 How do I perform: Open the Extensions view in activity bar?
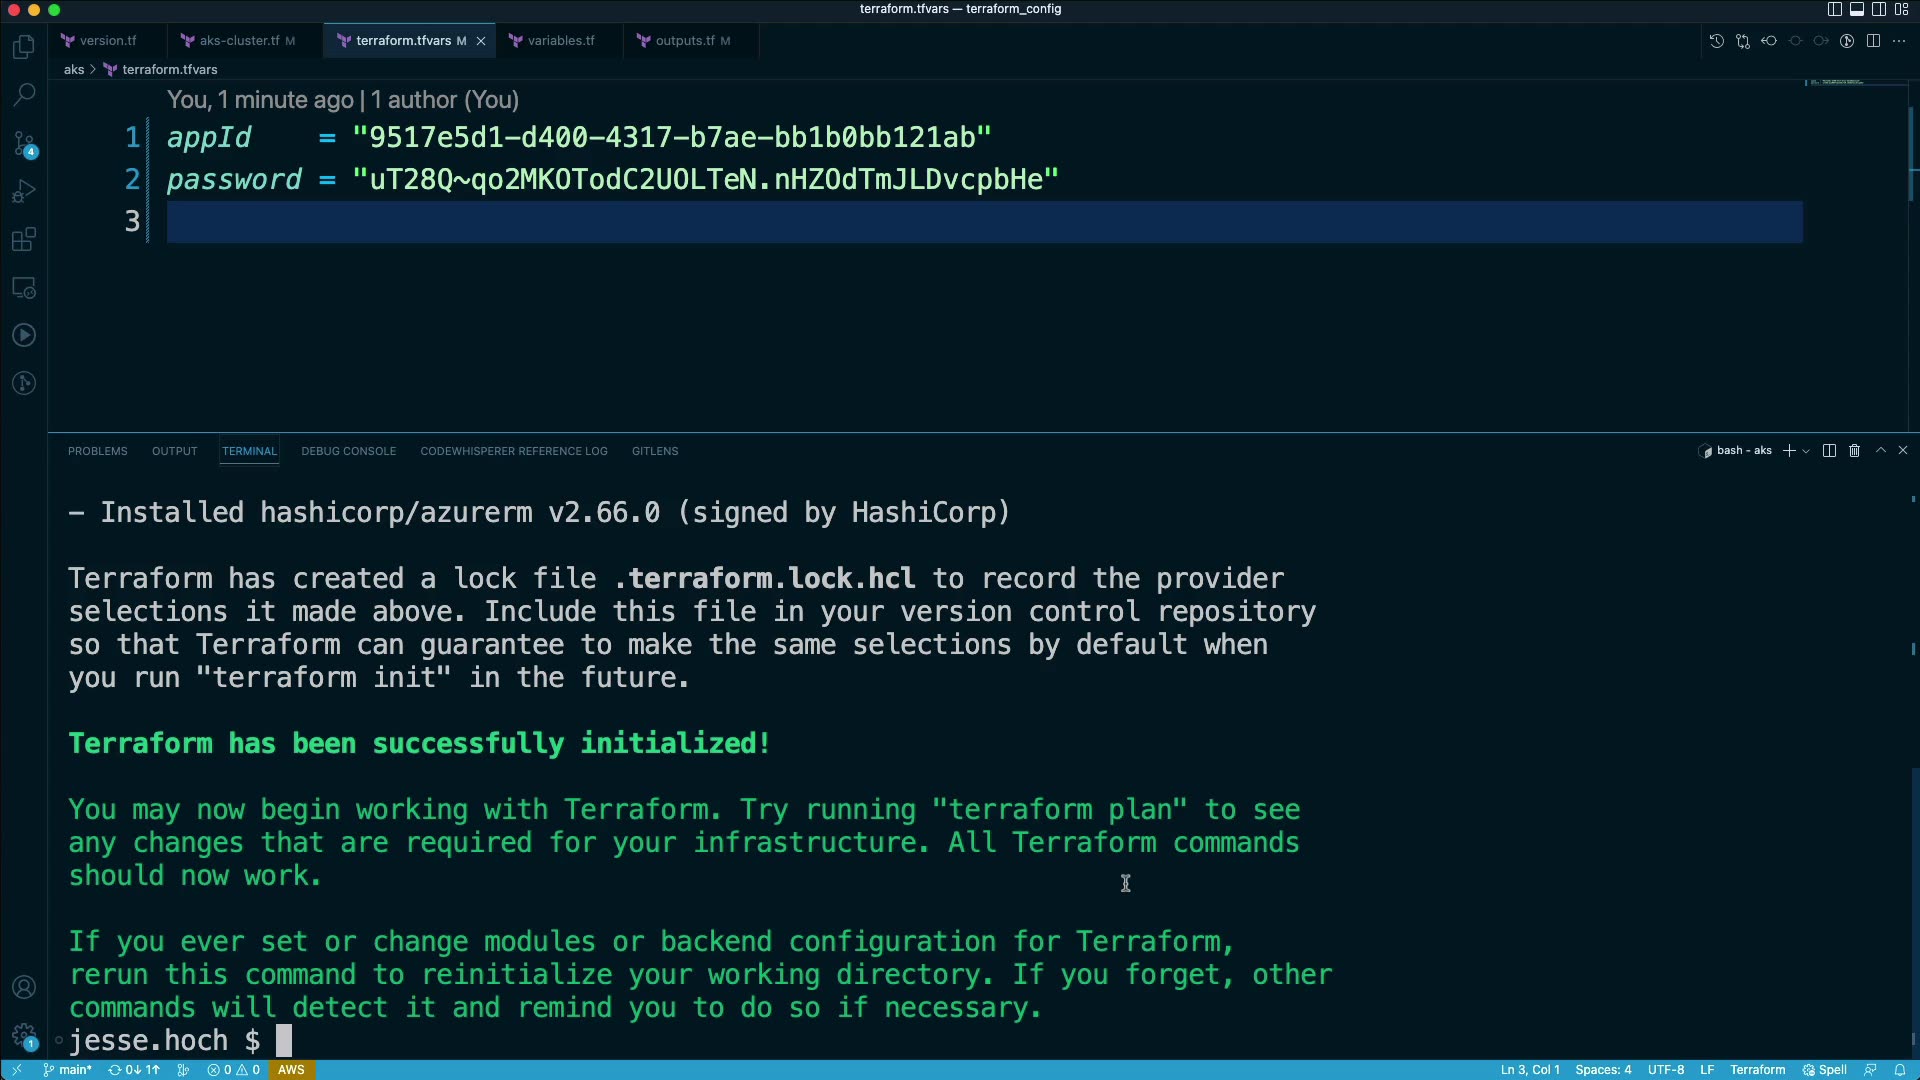24,240
